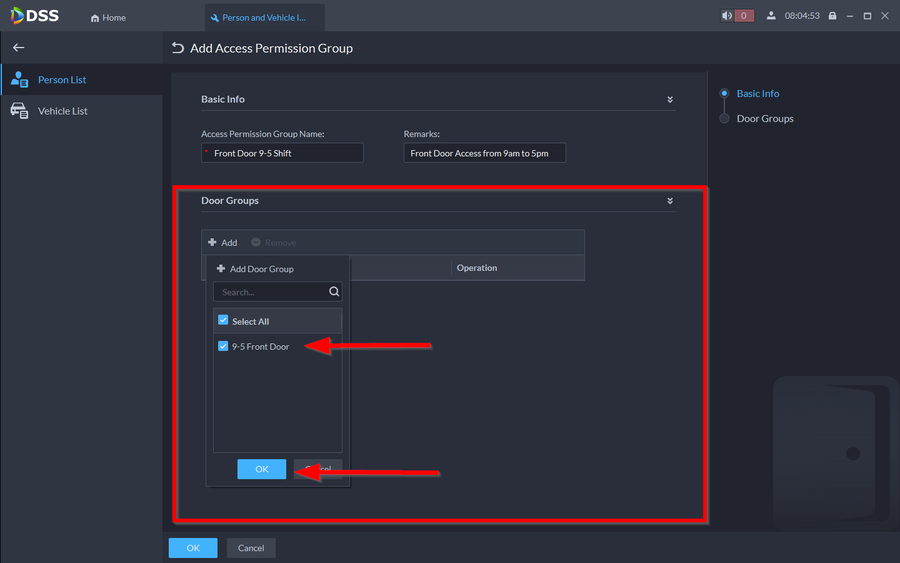
Task: Click the lock screen icon
Action: 805,16
